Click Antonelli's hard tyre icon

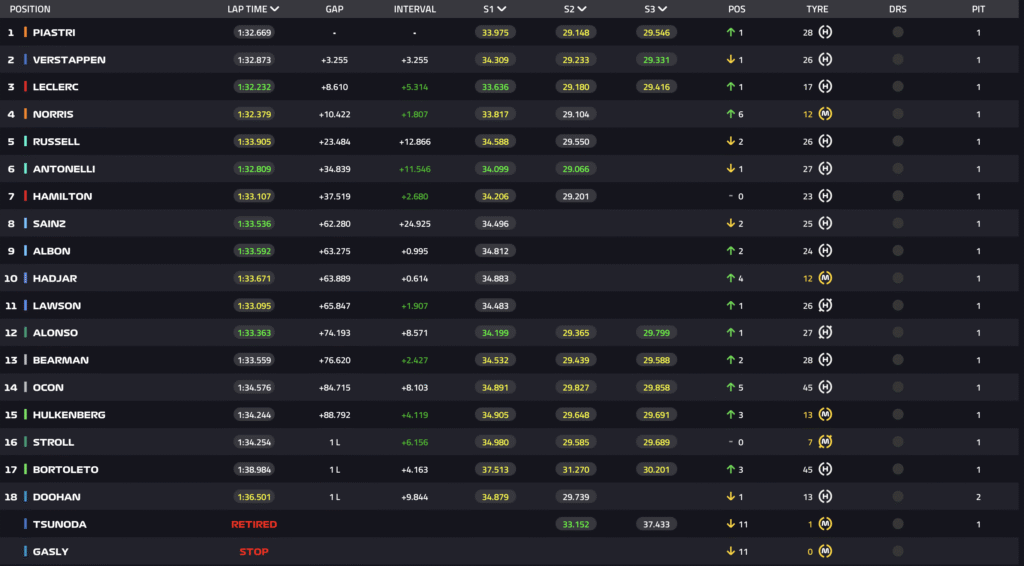825,168
